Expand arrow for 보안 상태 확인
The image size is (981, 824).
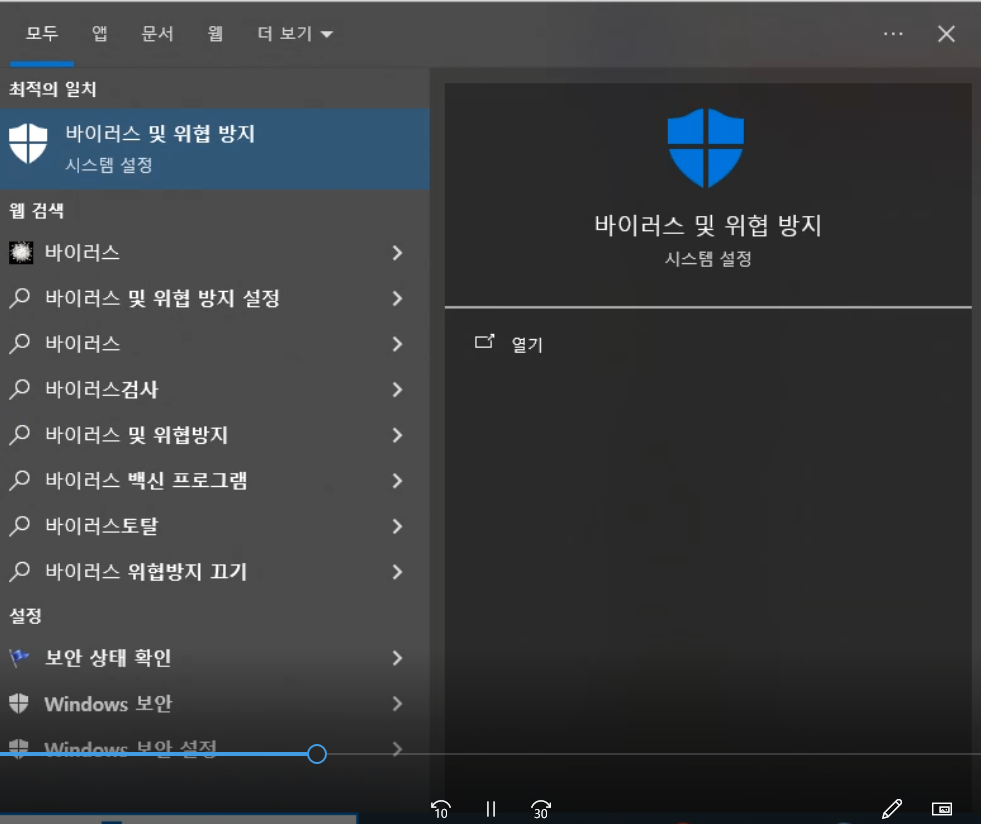coord(397,658)
